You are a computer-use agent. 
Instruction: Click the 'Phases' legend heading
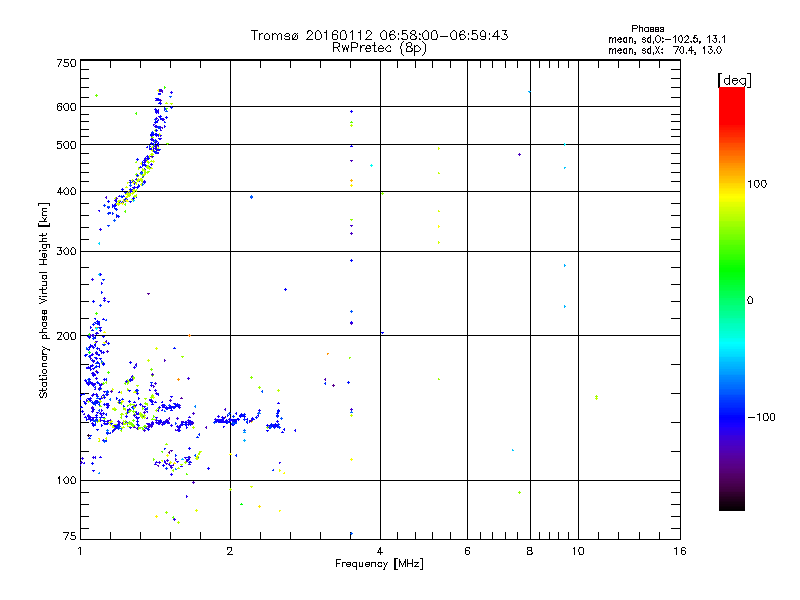tap(647, 29)
